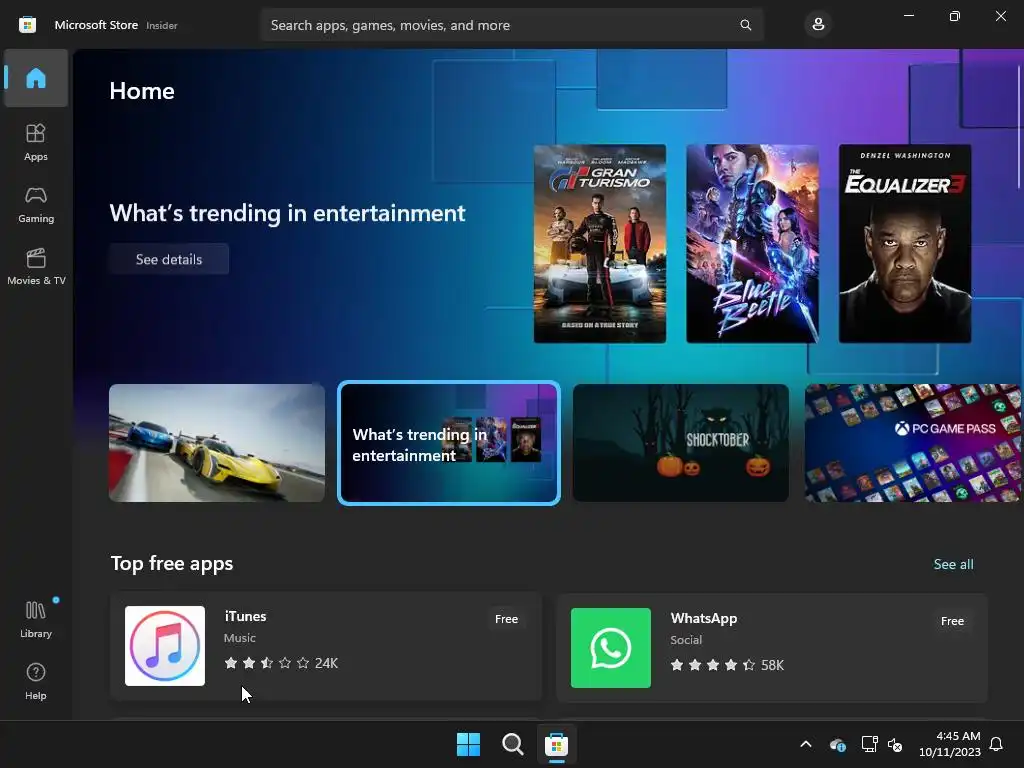Select What's trending in entertainment carousel card

tap(449, 443)
